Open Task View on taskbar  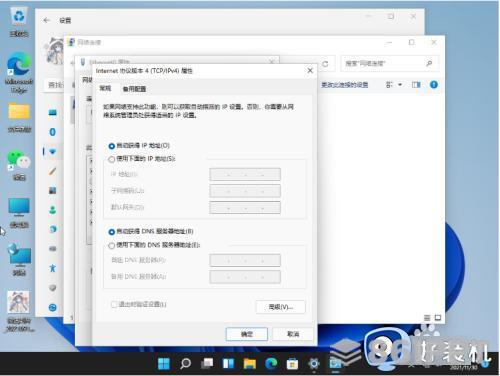pos(207,364)
